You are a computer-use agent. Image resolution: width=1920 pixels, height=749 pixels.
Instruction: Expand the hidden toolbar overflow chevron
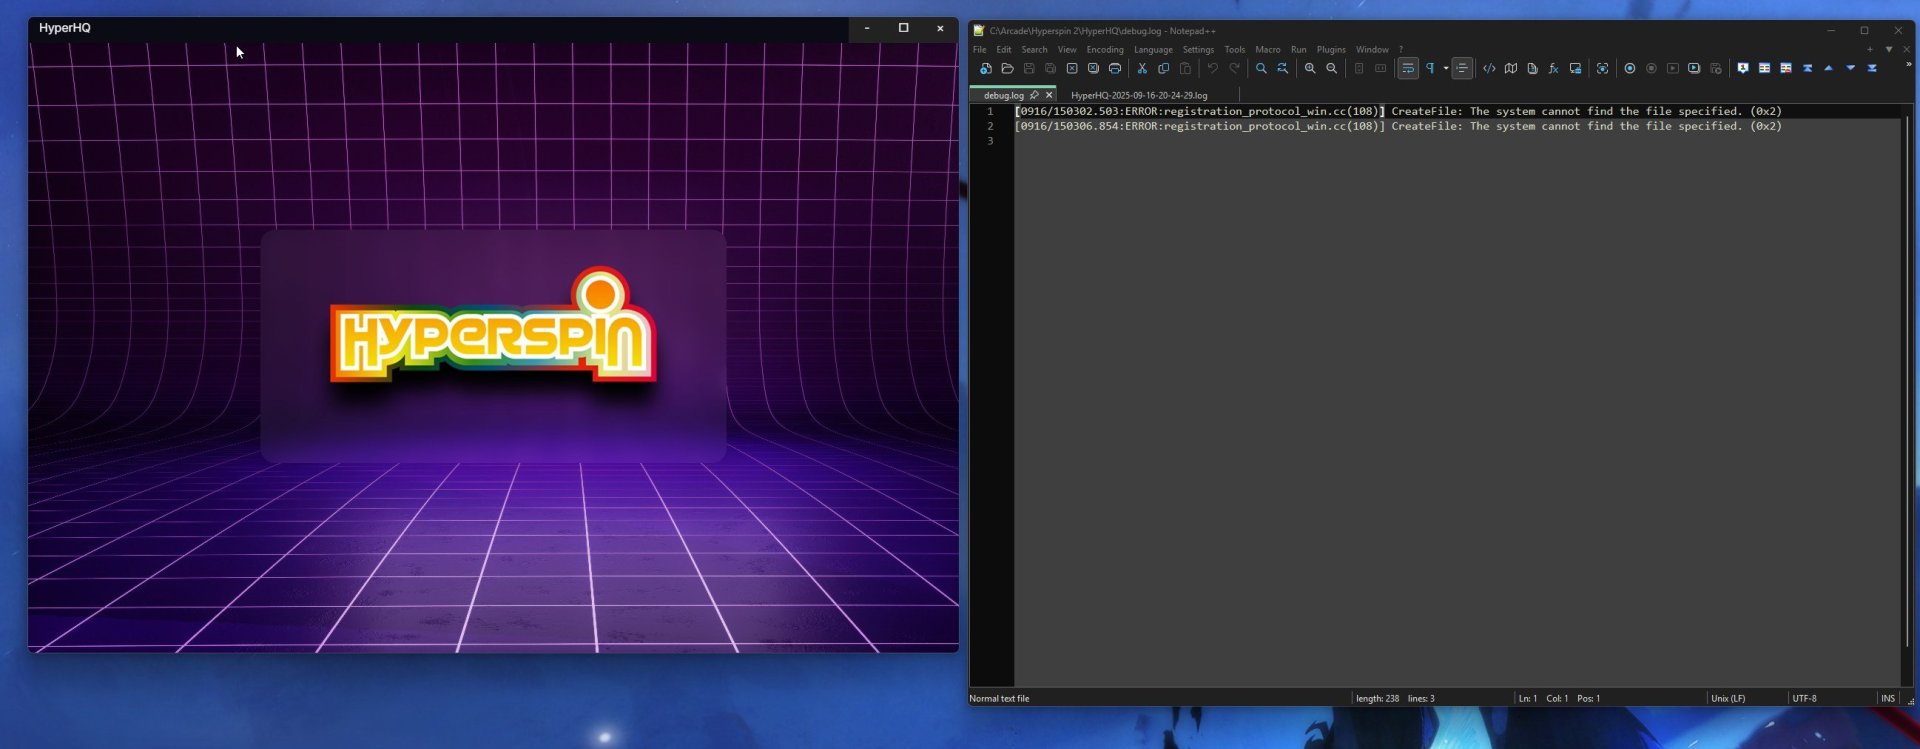pyautogui.click(x=1908, y=65)
